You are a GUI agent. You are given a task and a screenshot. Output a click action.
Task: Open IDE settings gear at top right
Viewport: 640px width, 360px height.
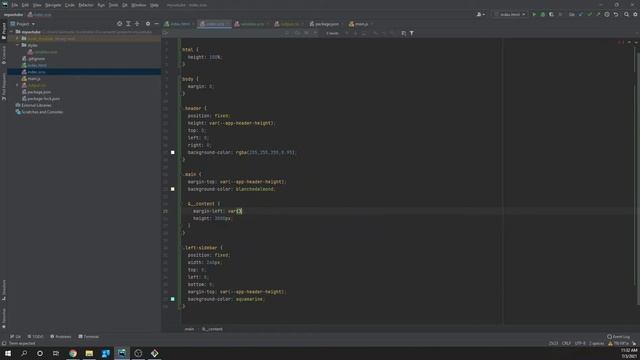point(635,14)
